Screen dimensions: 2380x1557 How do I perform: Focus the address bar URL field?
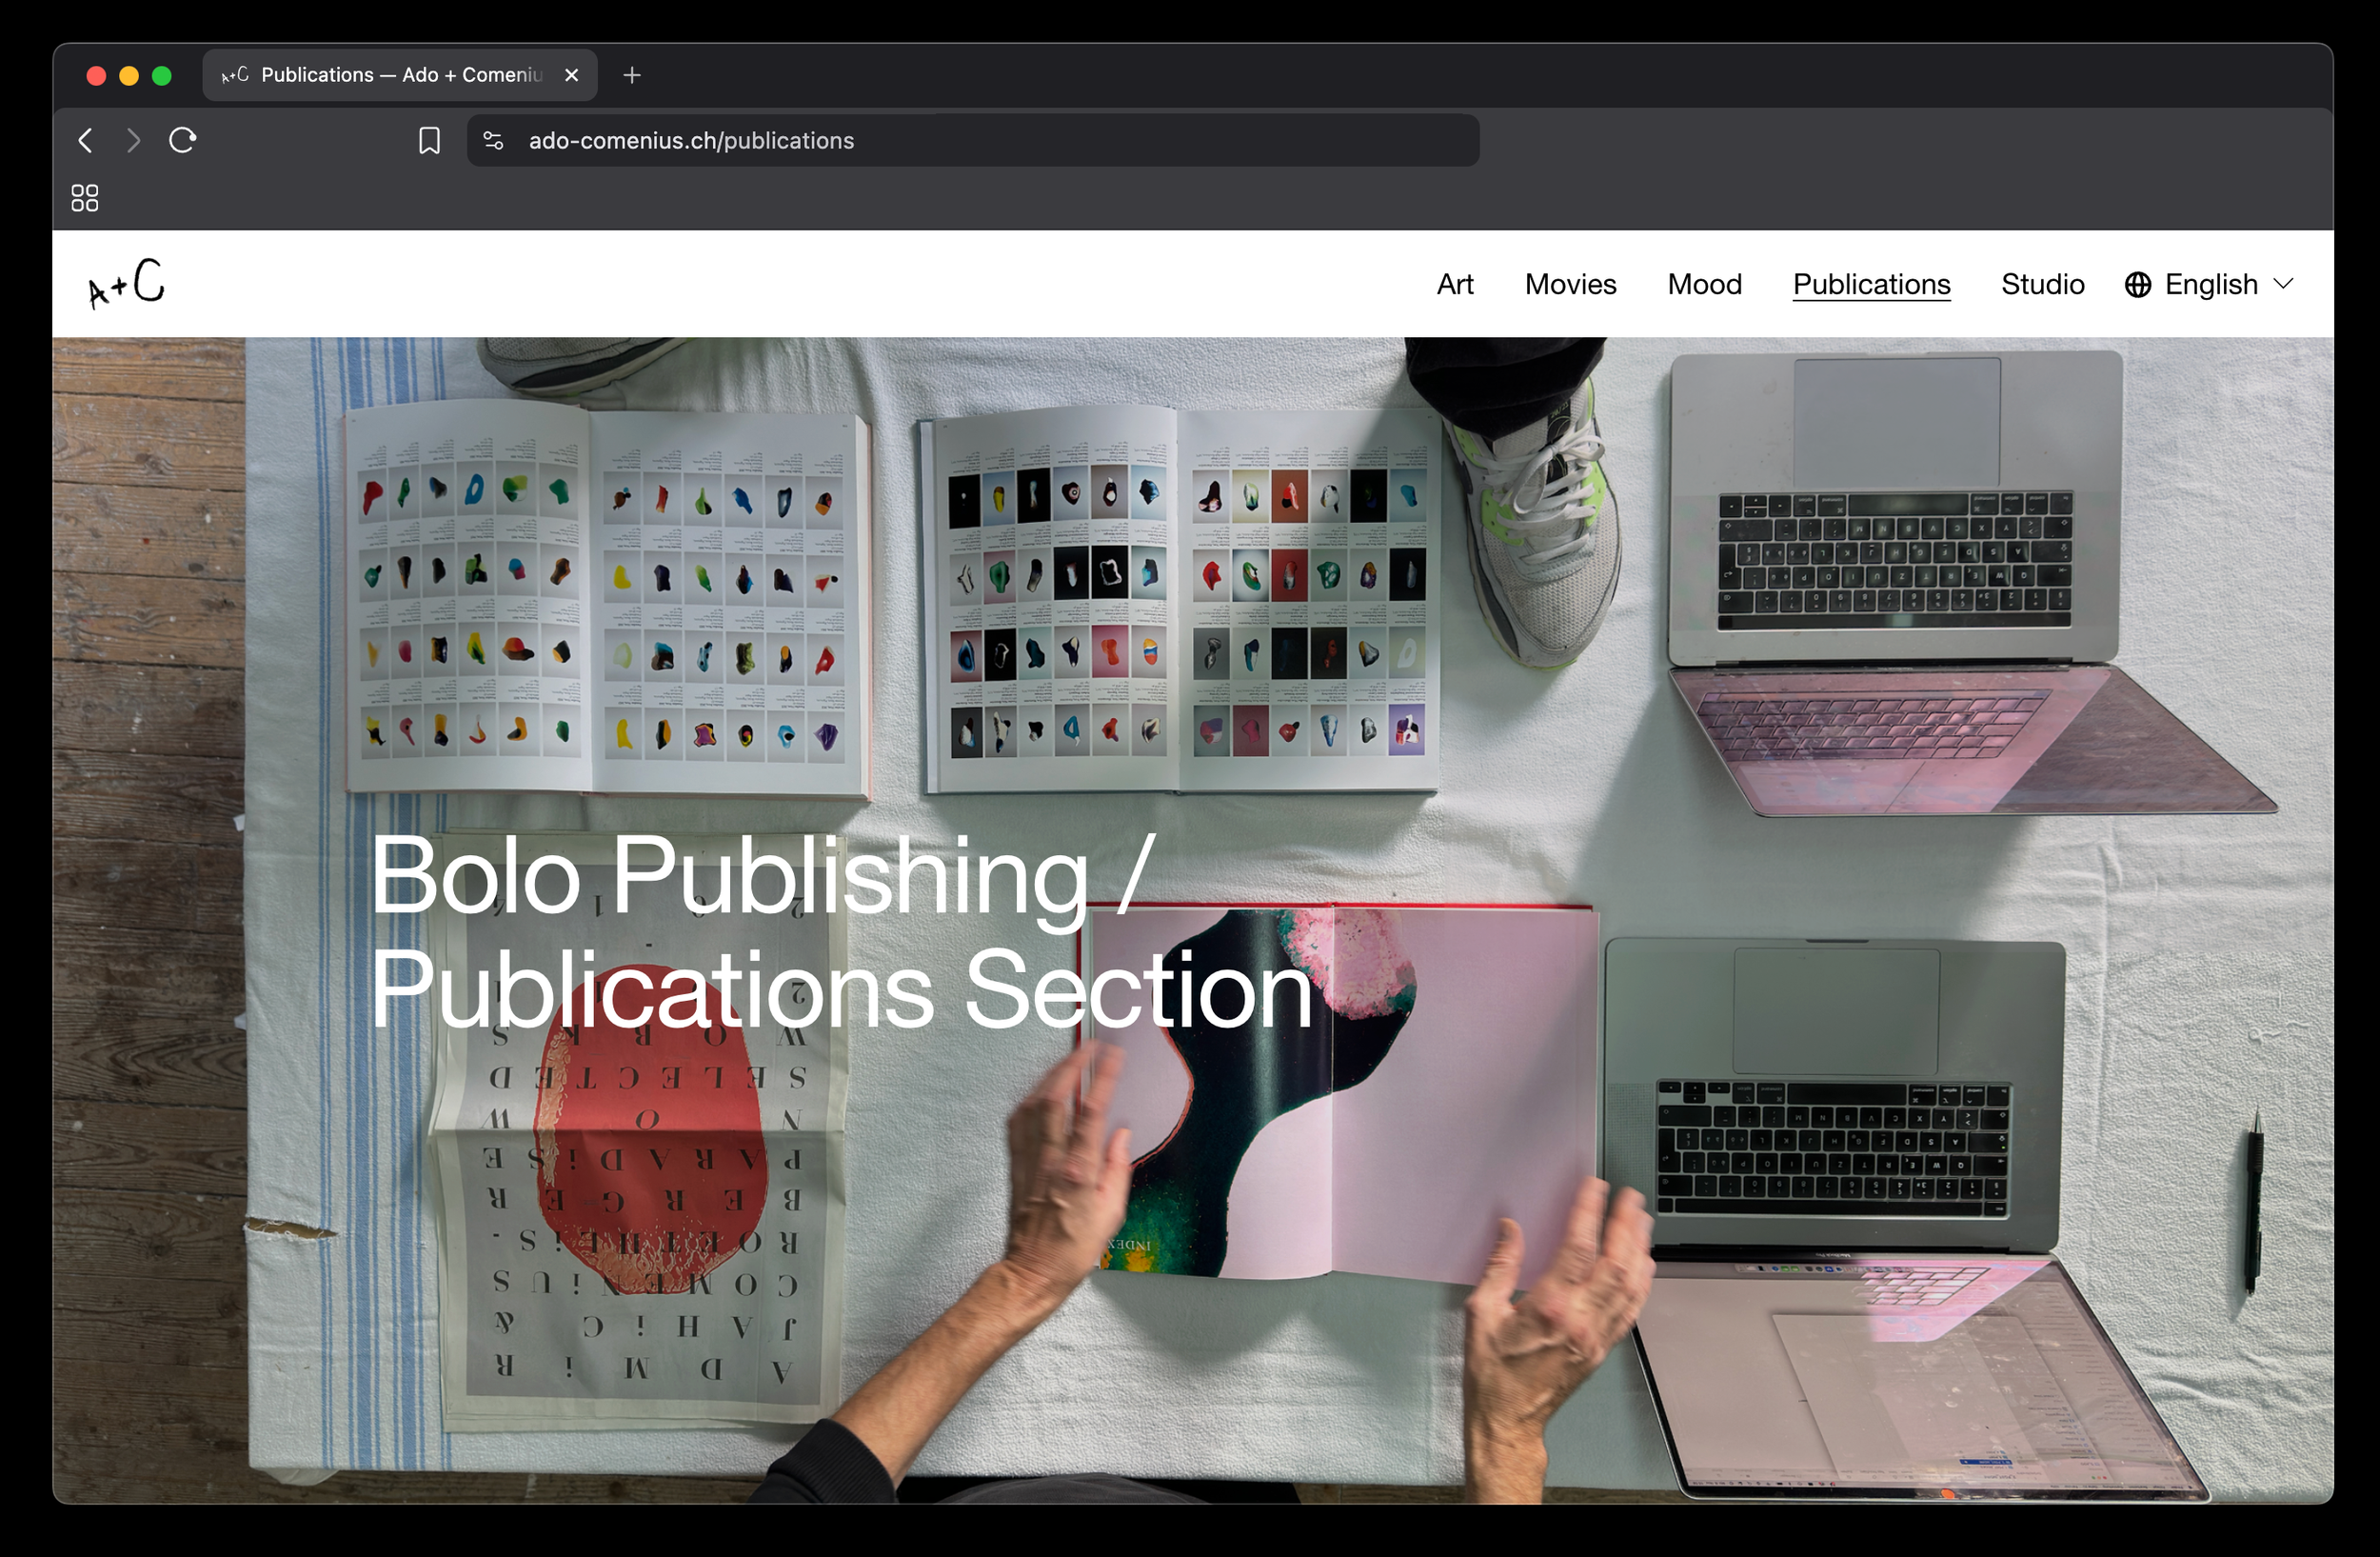coord(972,140)
